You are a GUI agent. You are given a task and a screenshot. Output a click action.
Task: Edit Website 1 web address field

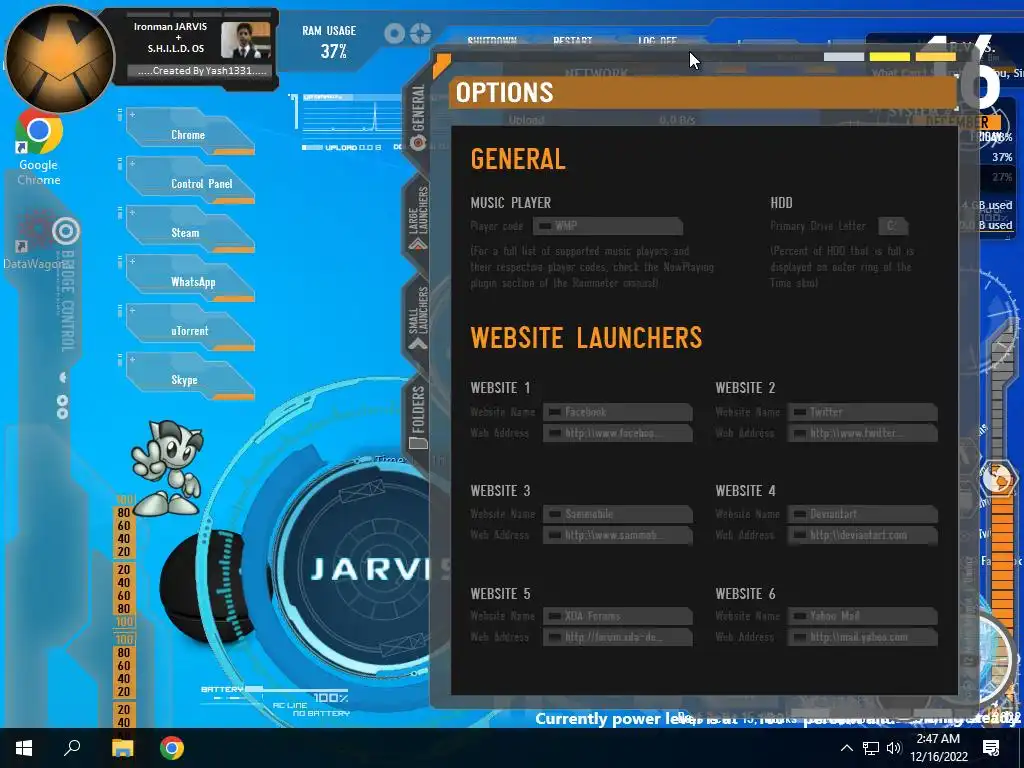(x=618, y=433)
